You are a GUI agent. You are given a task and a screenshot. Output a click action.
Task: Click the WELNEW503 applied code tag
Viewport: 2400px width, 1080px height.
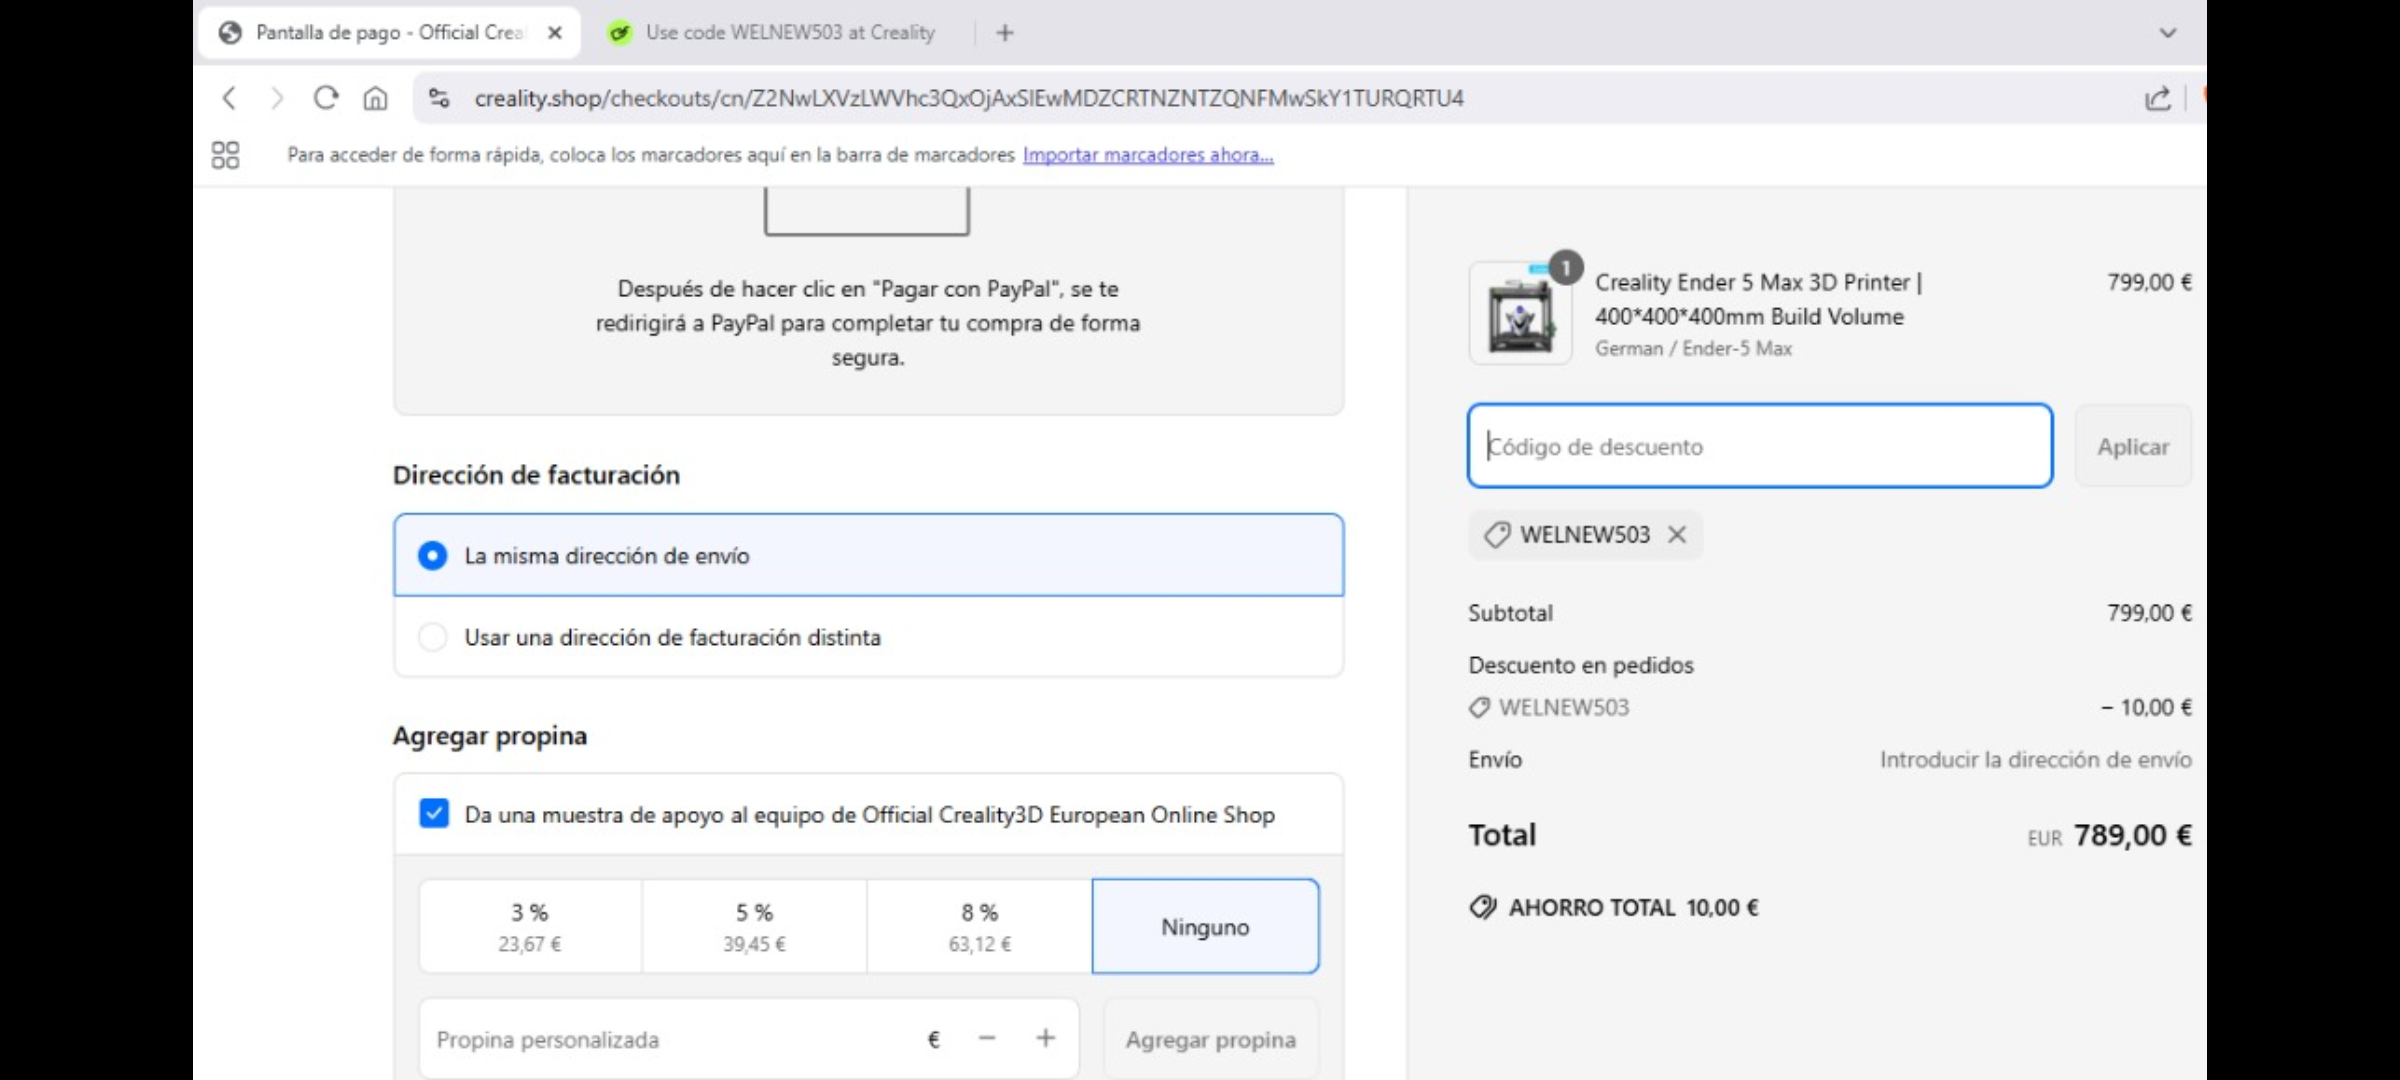(x=1585, y=535)
